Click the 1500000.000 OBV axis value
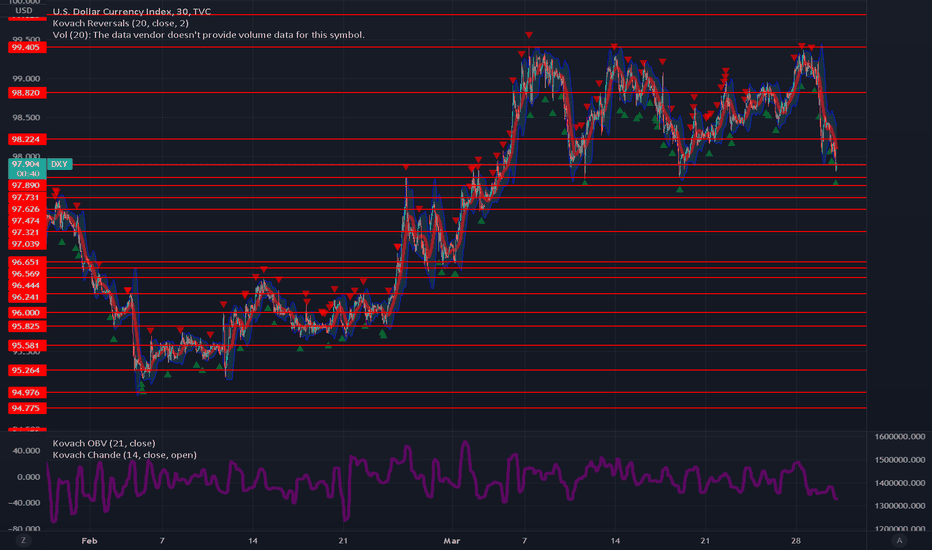Image resolution: width=932 pixels, height=550 pixels. [900, 460]
